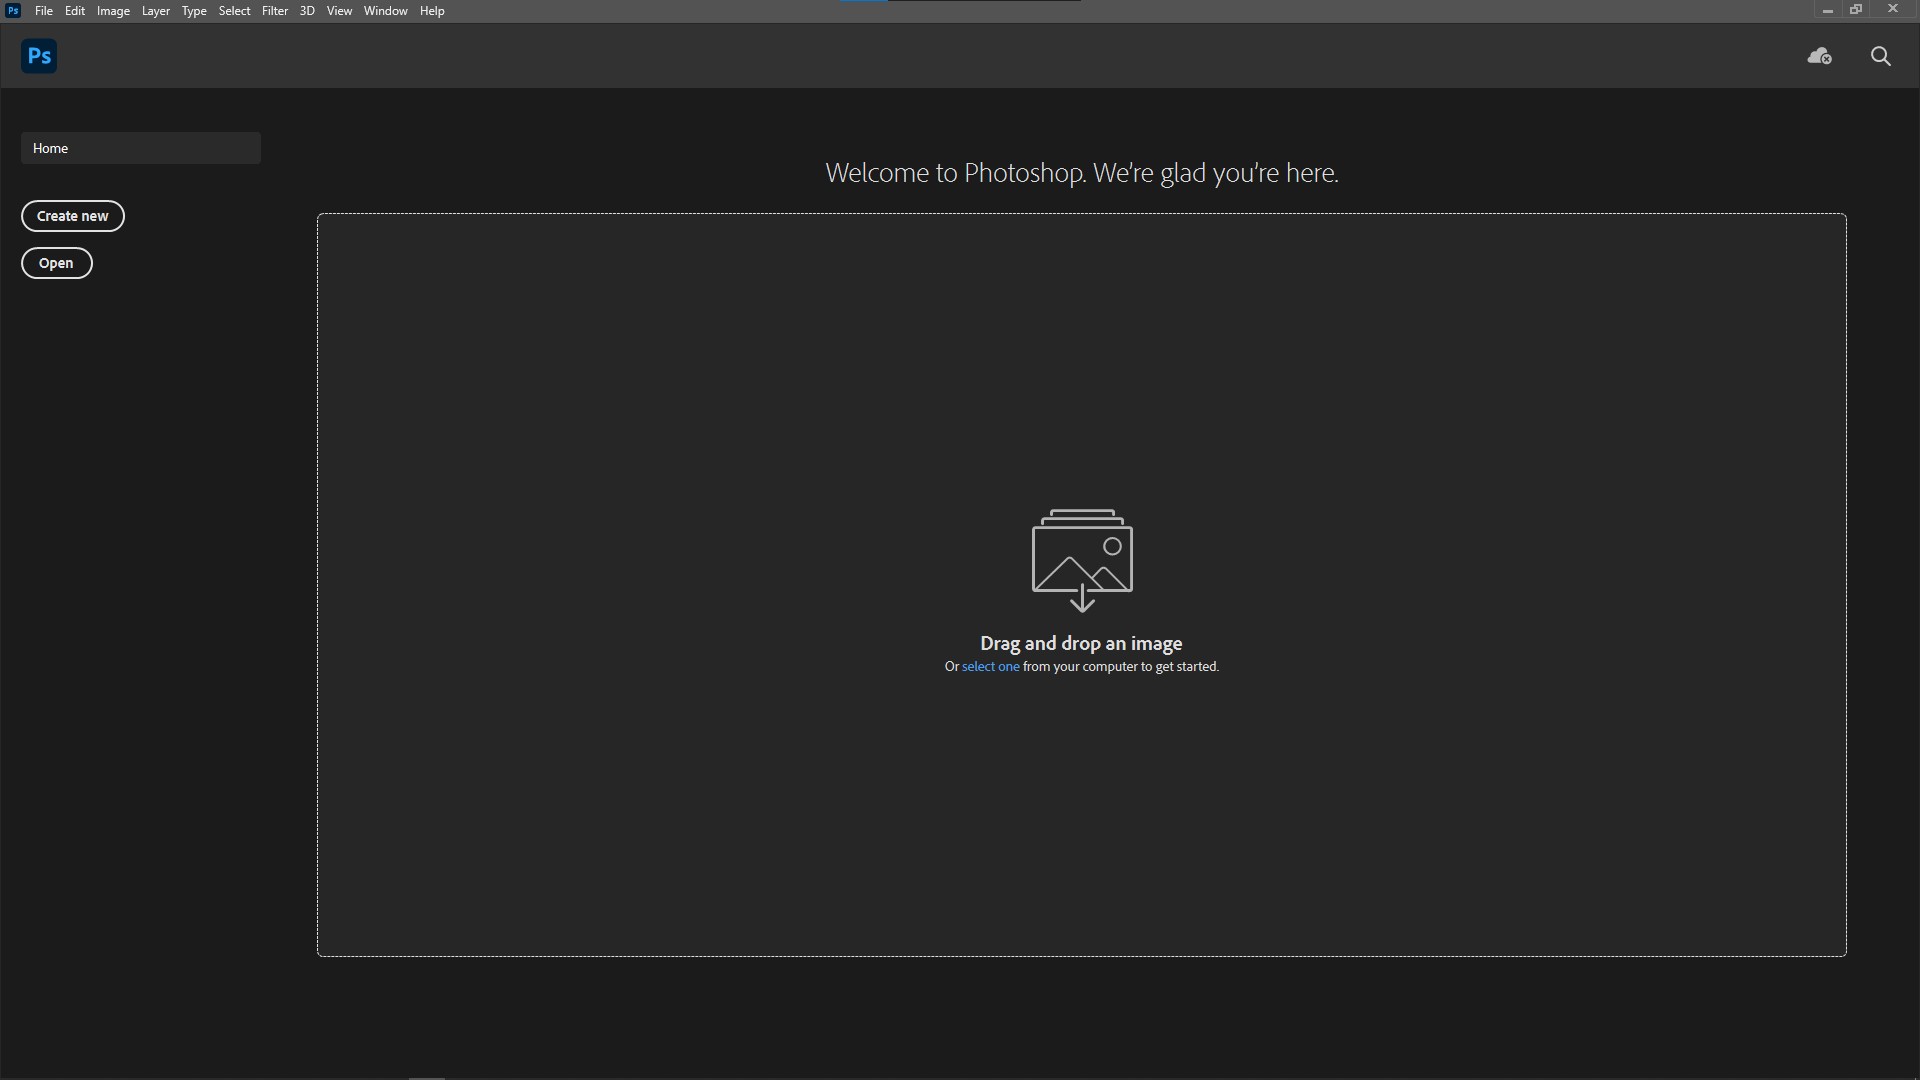The image size is (1920, 1080).
Task: Open the Image menu
Action: tap(113, 11)
